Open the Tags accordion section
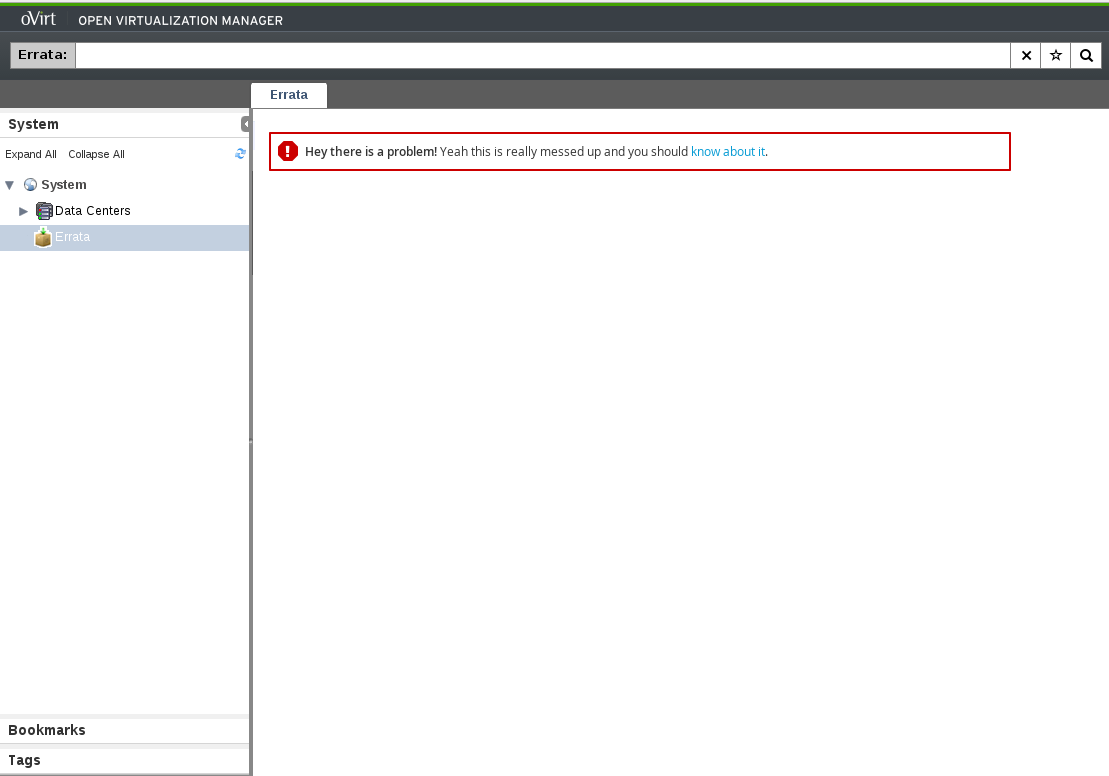Screen dimensions: 1109x776 pos(25,760)
